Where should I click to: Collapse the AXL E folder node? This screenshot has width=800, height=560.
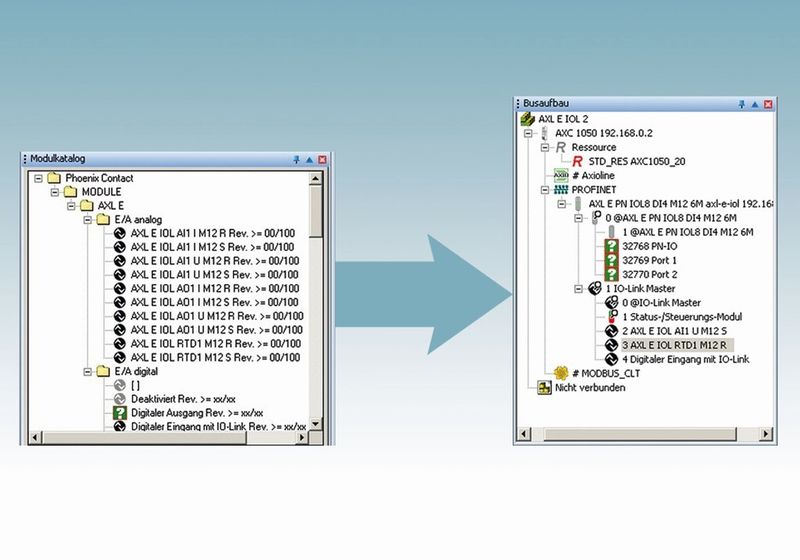(x=71, y=206)
